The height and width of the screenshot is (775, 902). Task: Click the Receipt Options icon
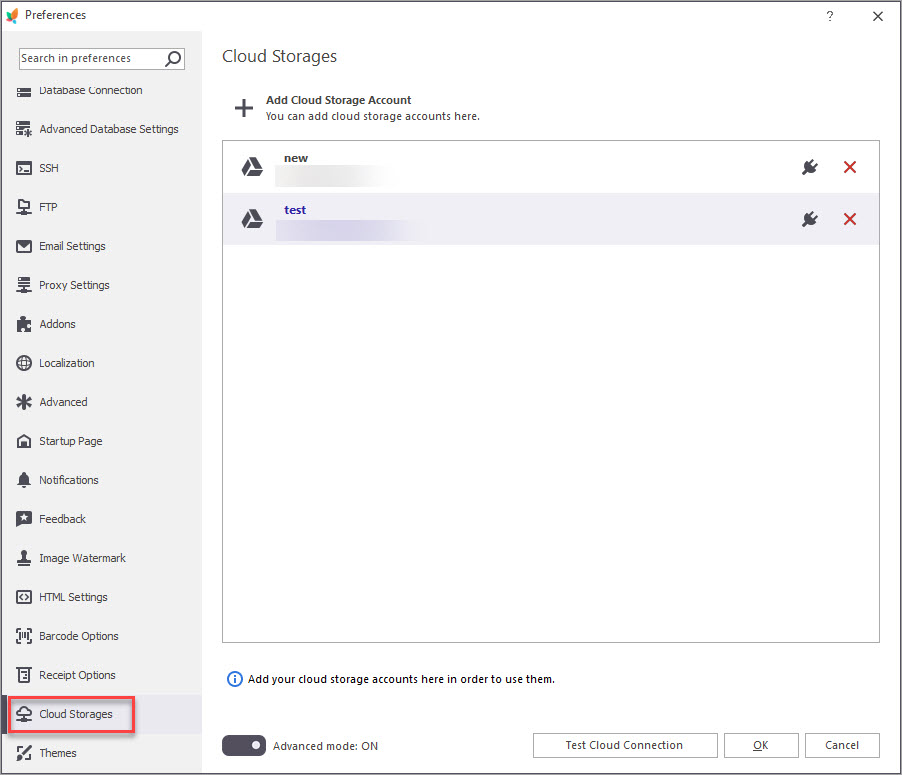[24, 675]
